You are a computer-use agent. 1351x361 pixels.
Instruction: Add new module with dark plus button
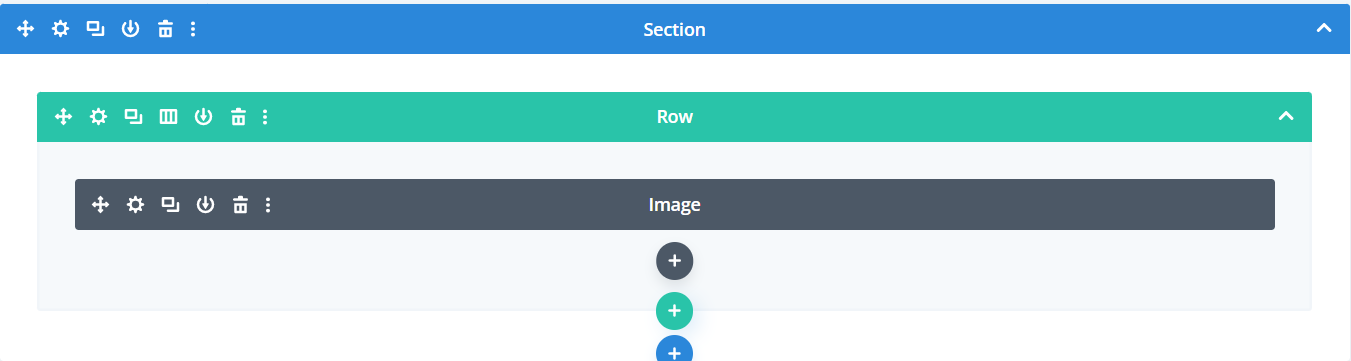[675, 260]
